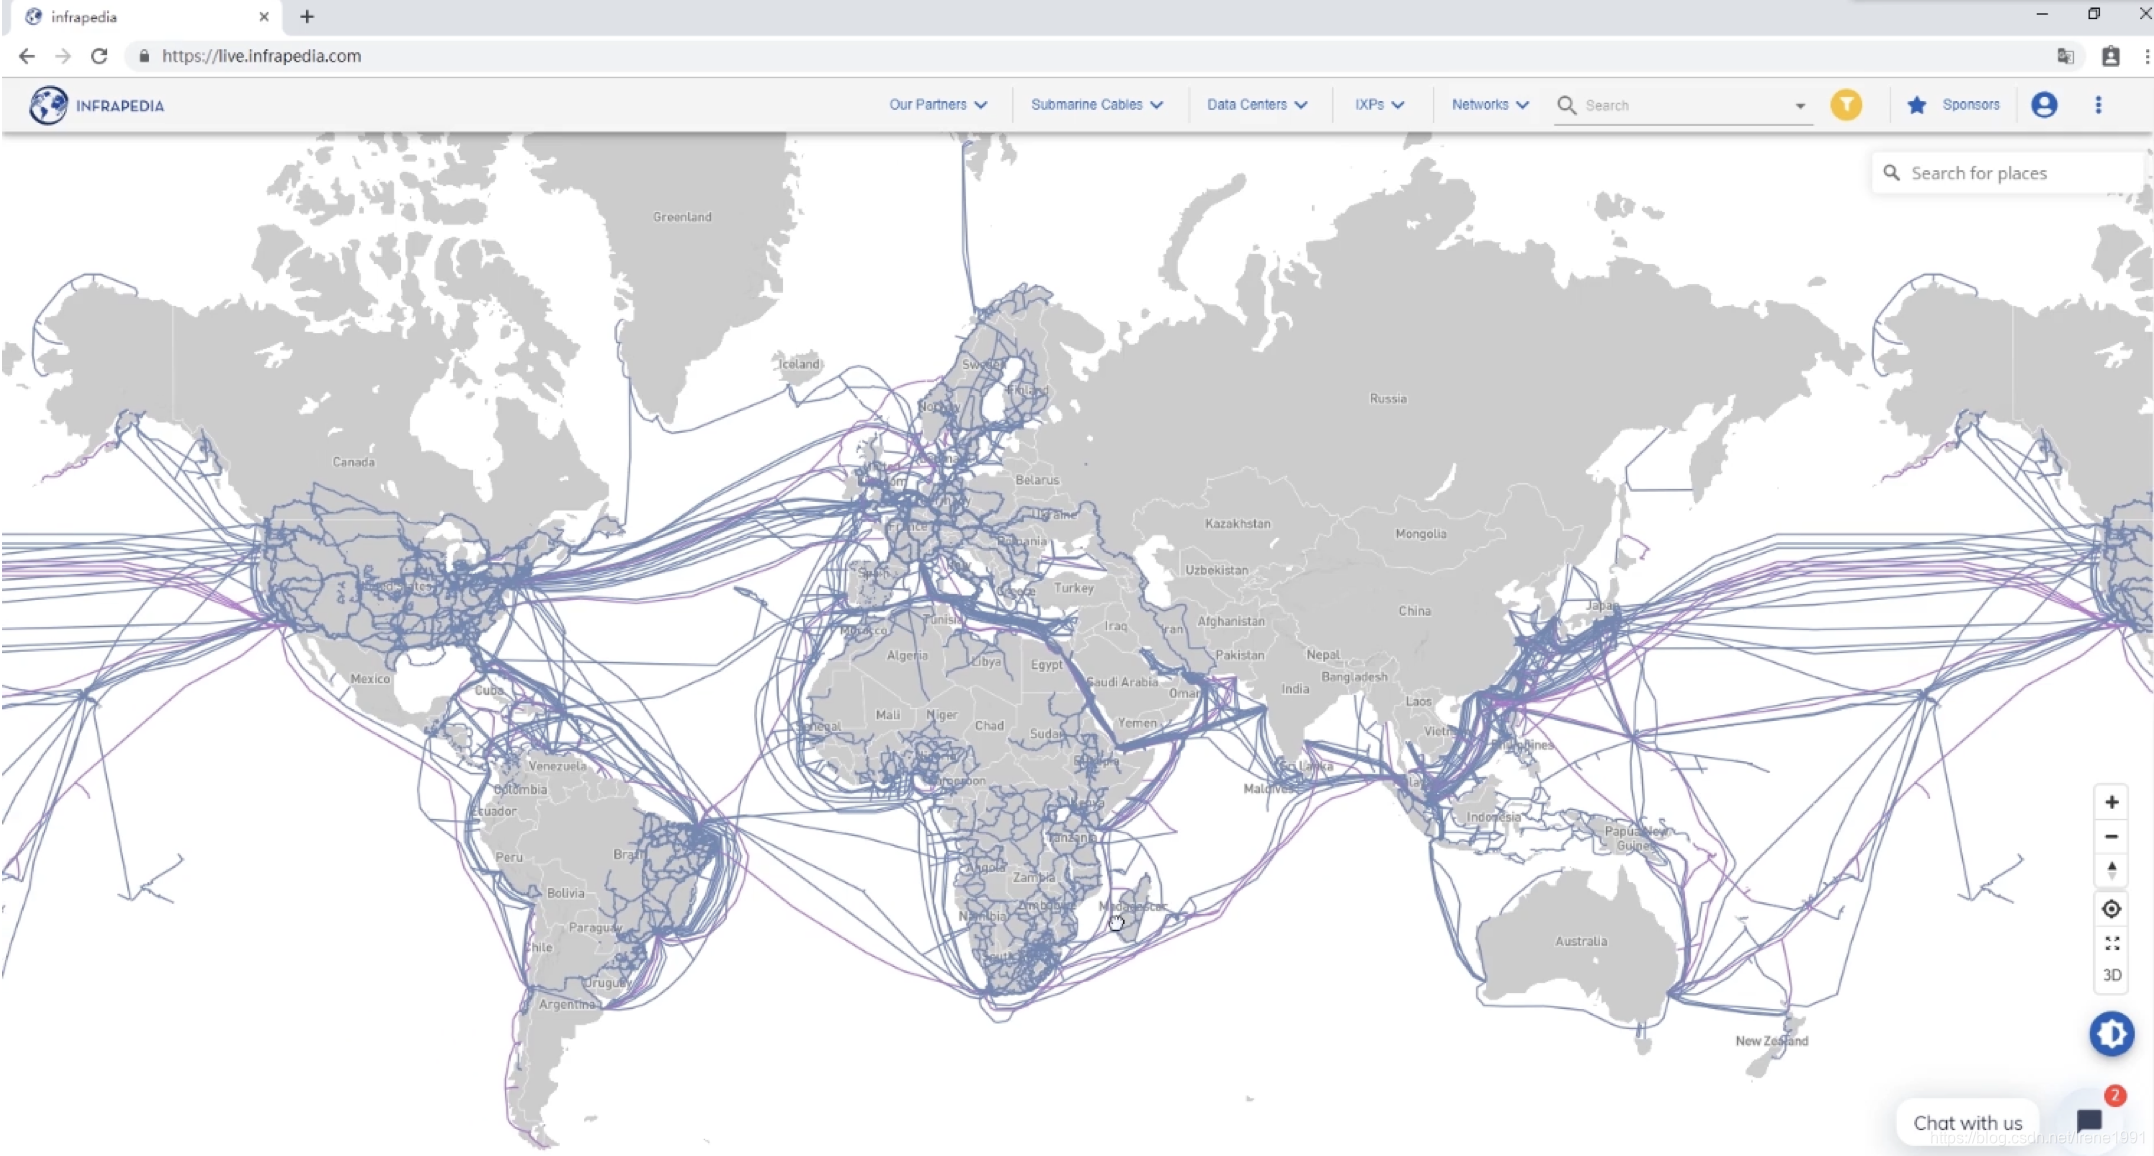The height and width of the screenshot is (1156, 2154).
Task: Reset map bearing with compass button
Action: click(2111, 870)
